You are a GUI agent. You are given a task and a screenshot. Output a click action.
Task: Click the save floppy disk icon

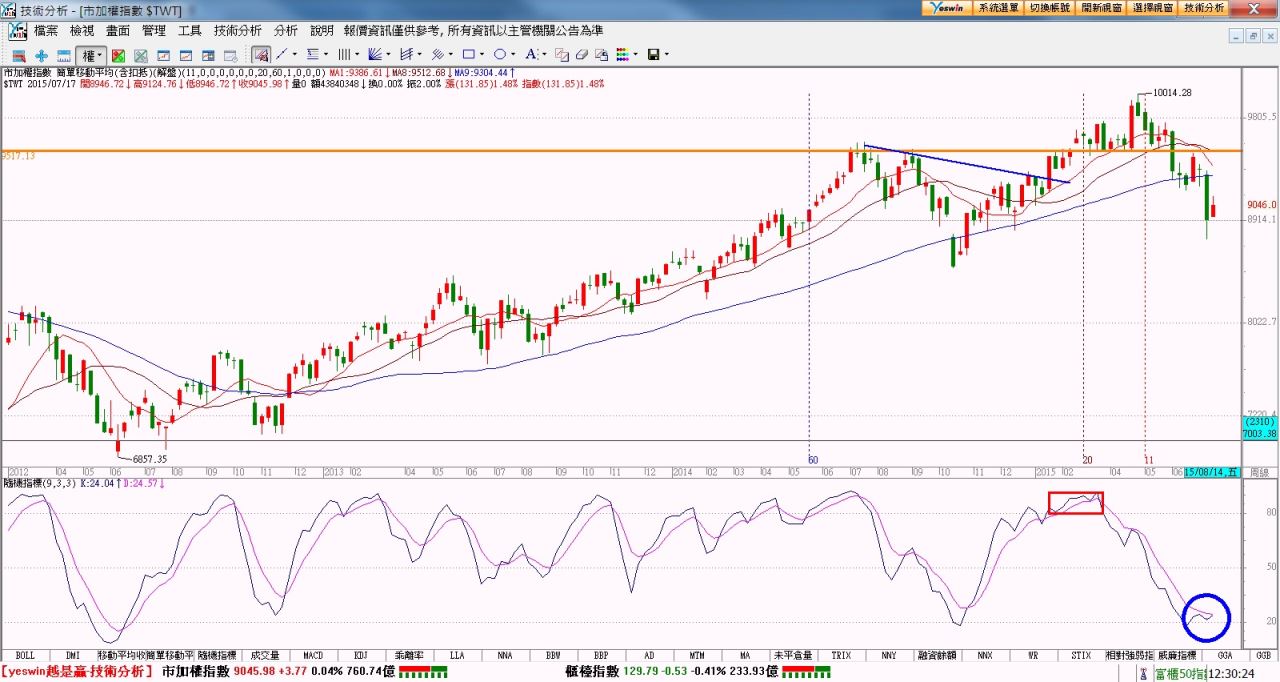[x=653, y=54]
